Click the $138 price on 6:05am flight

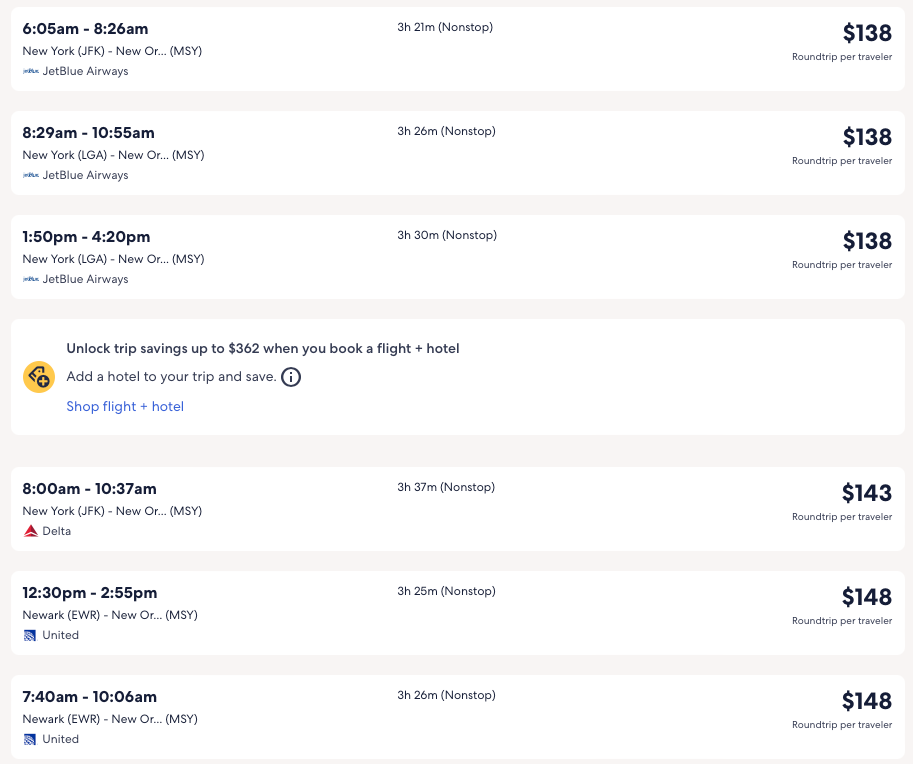tap(866, 33)
